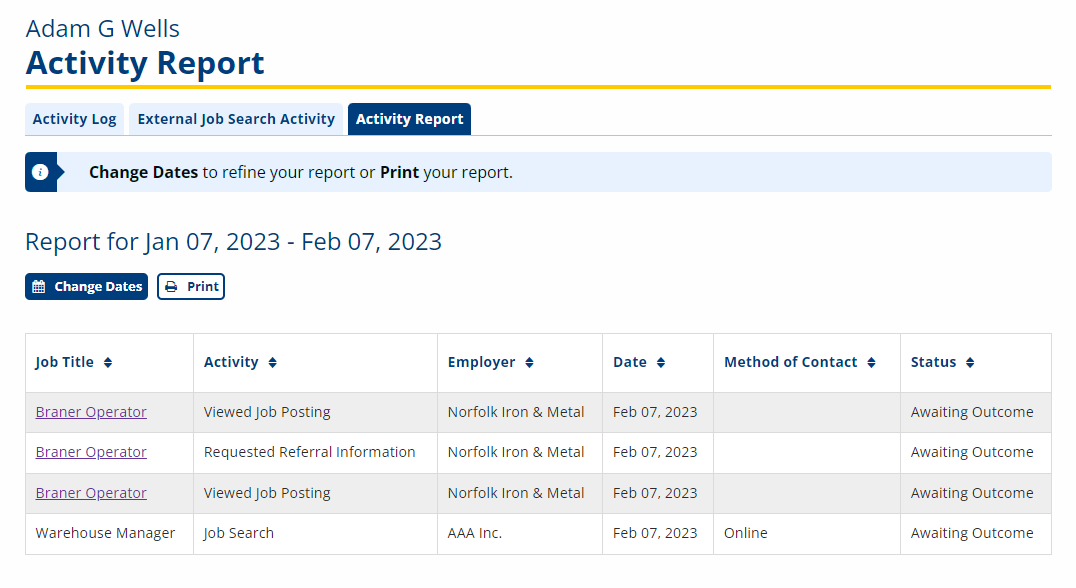Click the sort icon next to Employer
Screen dimensions: 1076x588
click(529, 362)
